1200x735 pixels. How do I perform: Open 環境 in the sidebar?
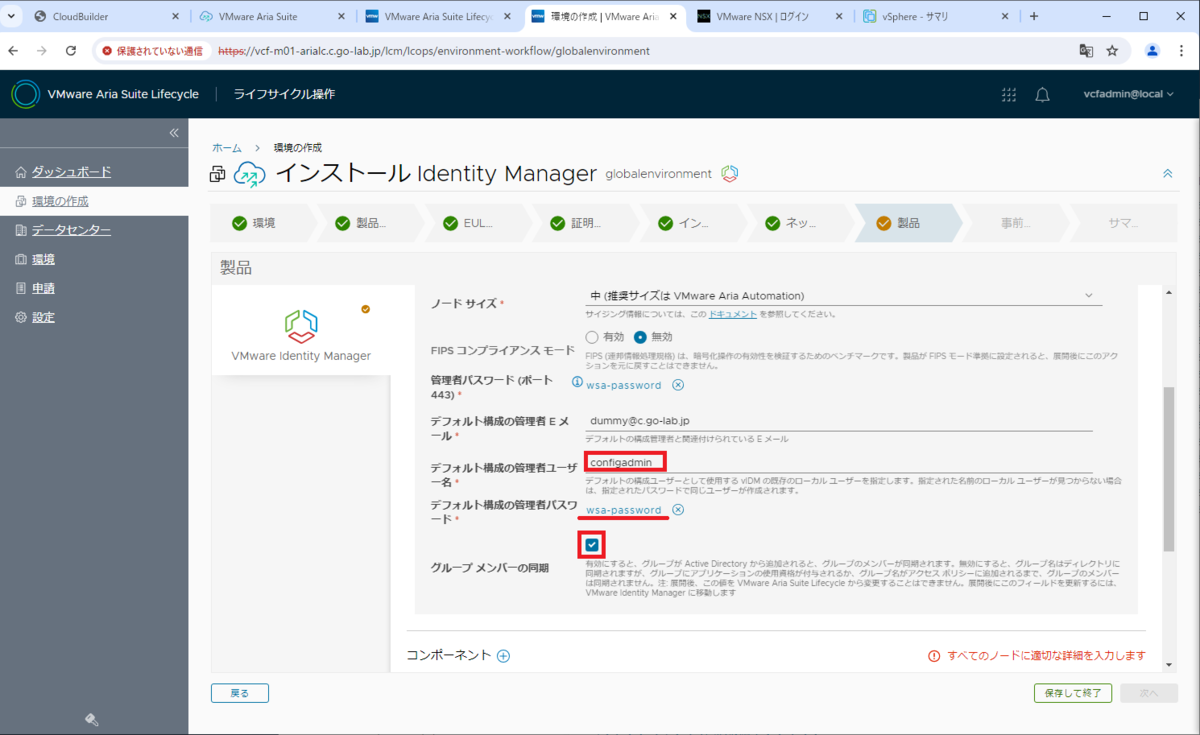(x=43, y=259)
